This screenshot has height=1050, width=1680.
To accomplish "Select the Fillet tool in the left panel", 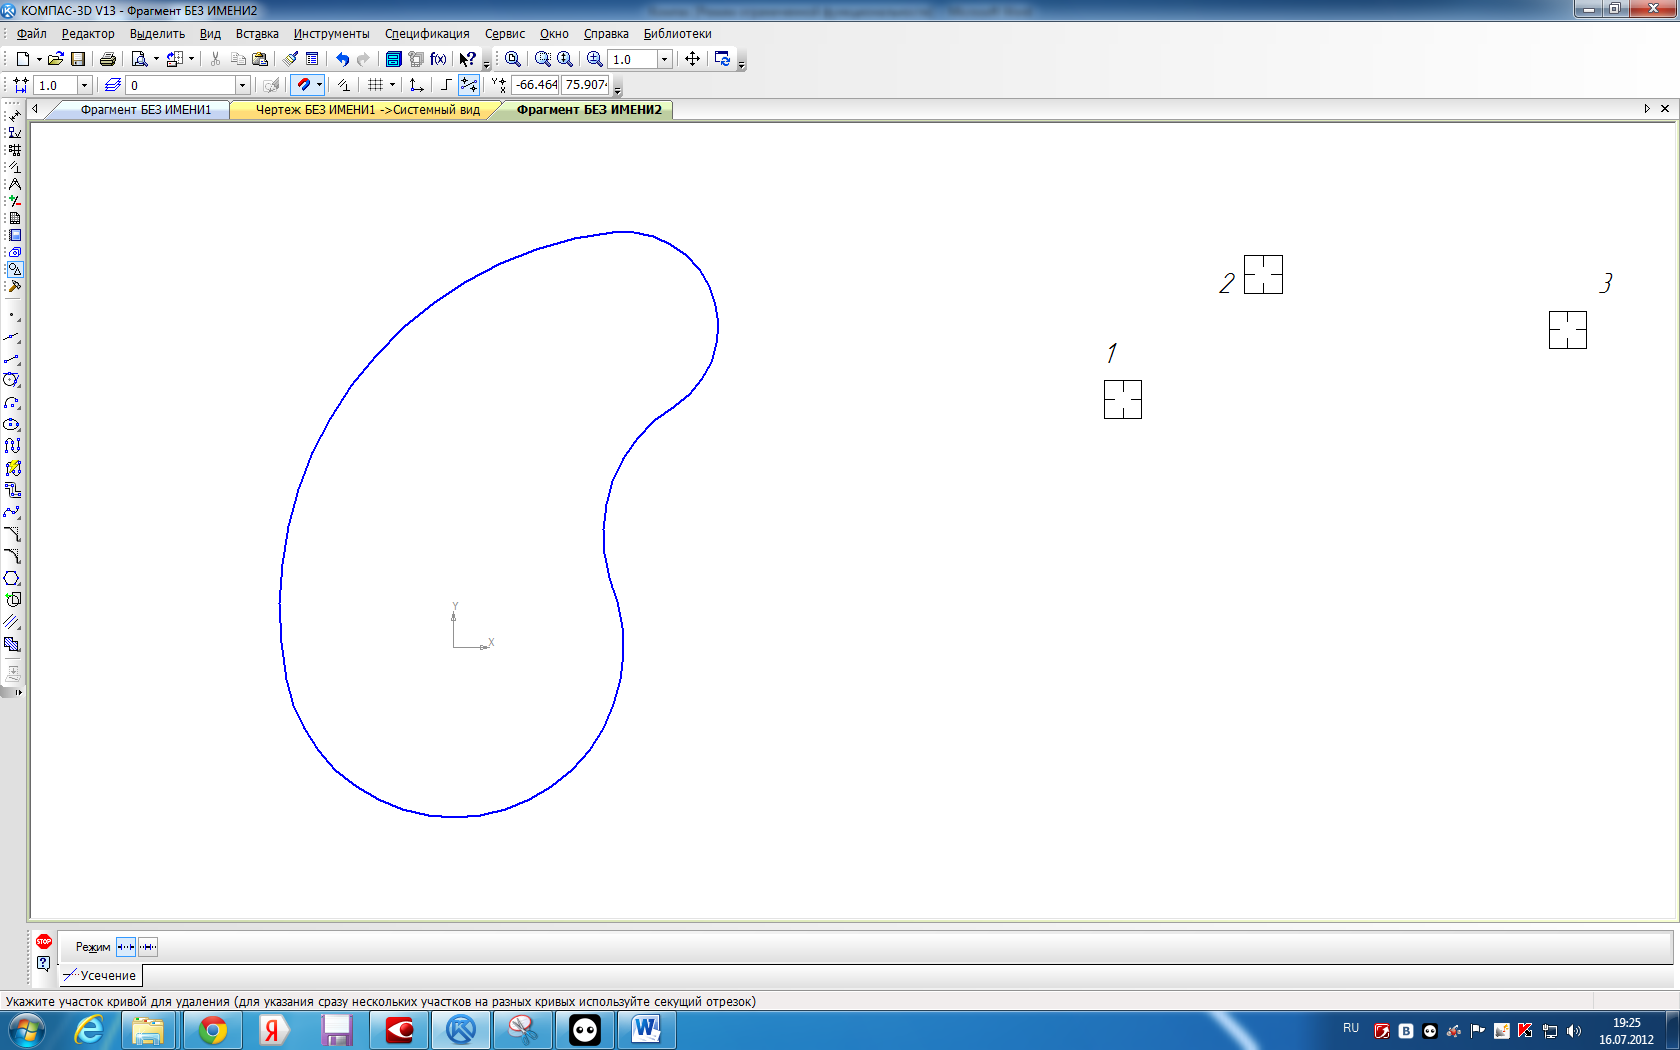I will (x=12, y=556).
